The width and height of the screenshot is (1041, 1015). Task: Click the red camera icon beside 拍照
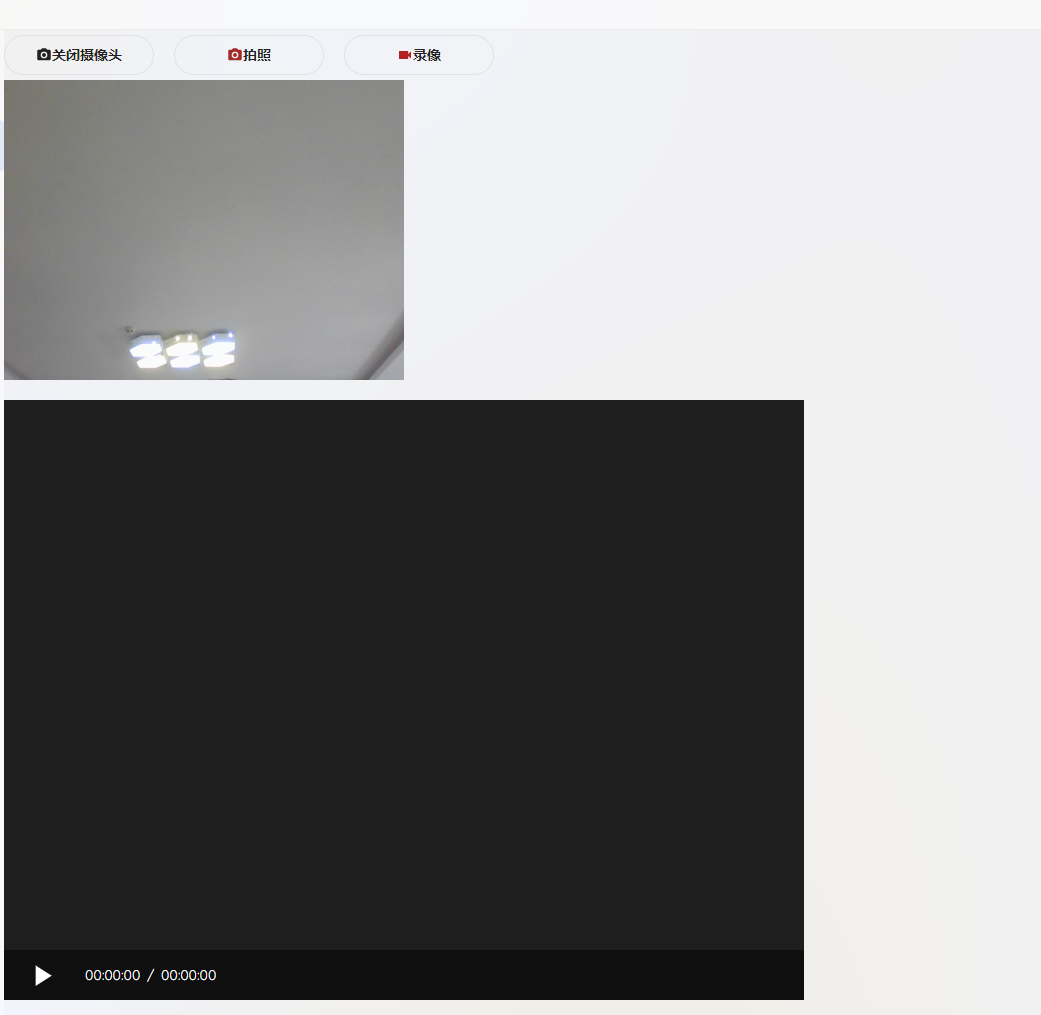(234, 54)
